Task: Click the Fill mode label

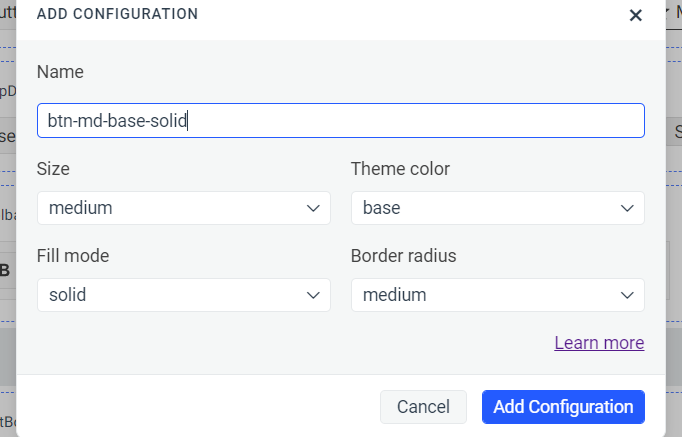Action: [73, 256]
